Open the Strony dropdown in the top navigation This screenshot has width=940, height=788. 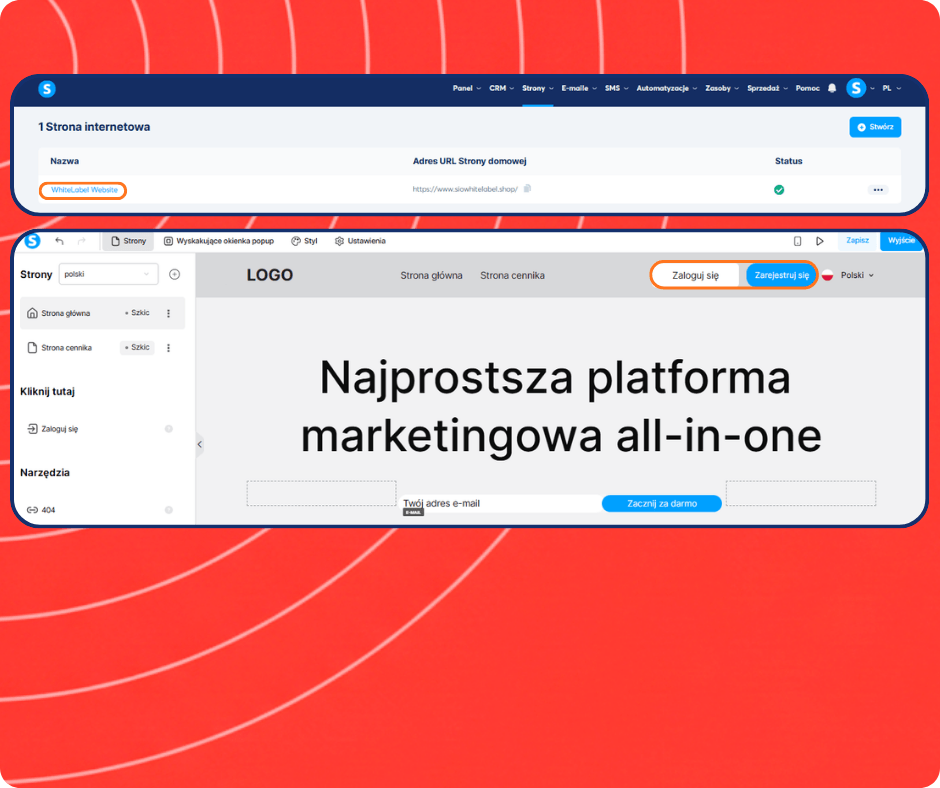[x=537, y=88]
